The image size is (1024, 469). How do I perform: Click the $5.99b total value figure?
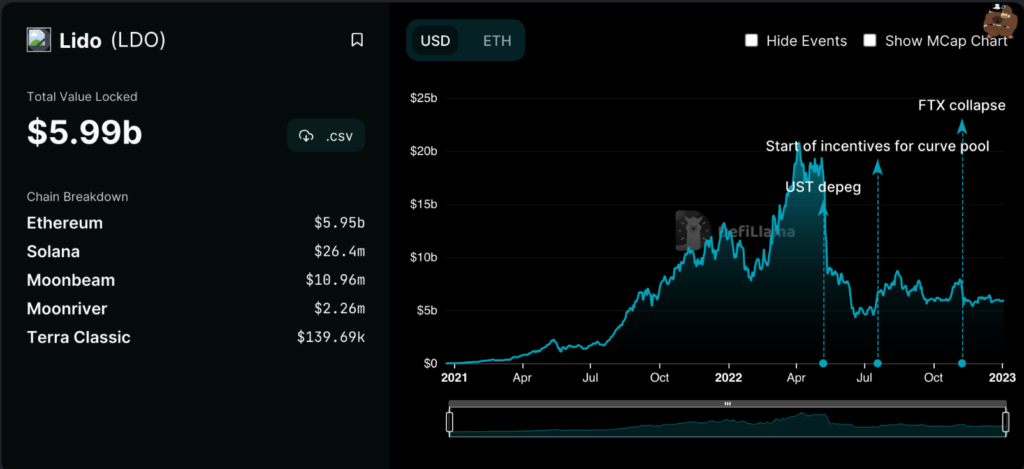click(x=84, y=133)
